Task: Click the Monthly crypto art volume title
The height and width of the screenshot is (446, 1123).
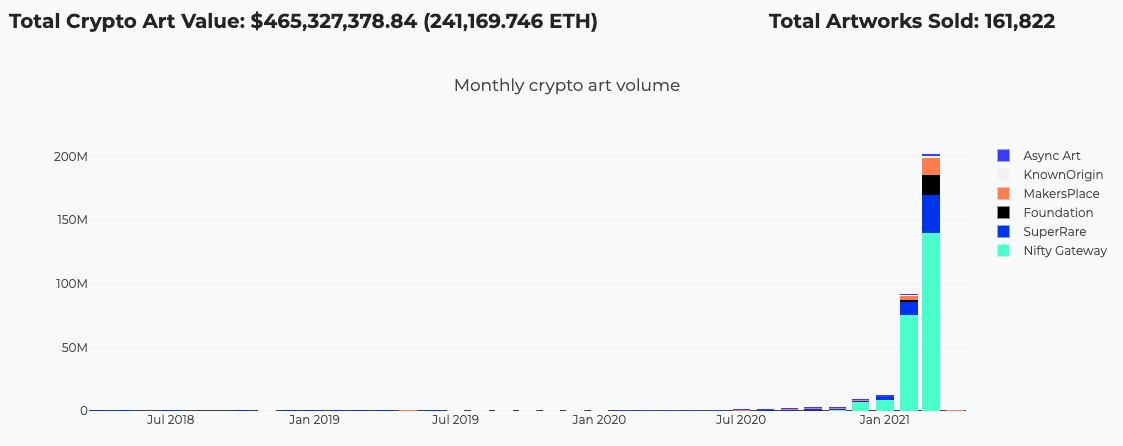Action: 566,86
